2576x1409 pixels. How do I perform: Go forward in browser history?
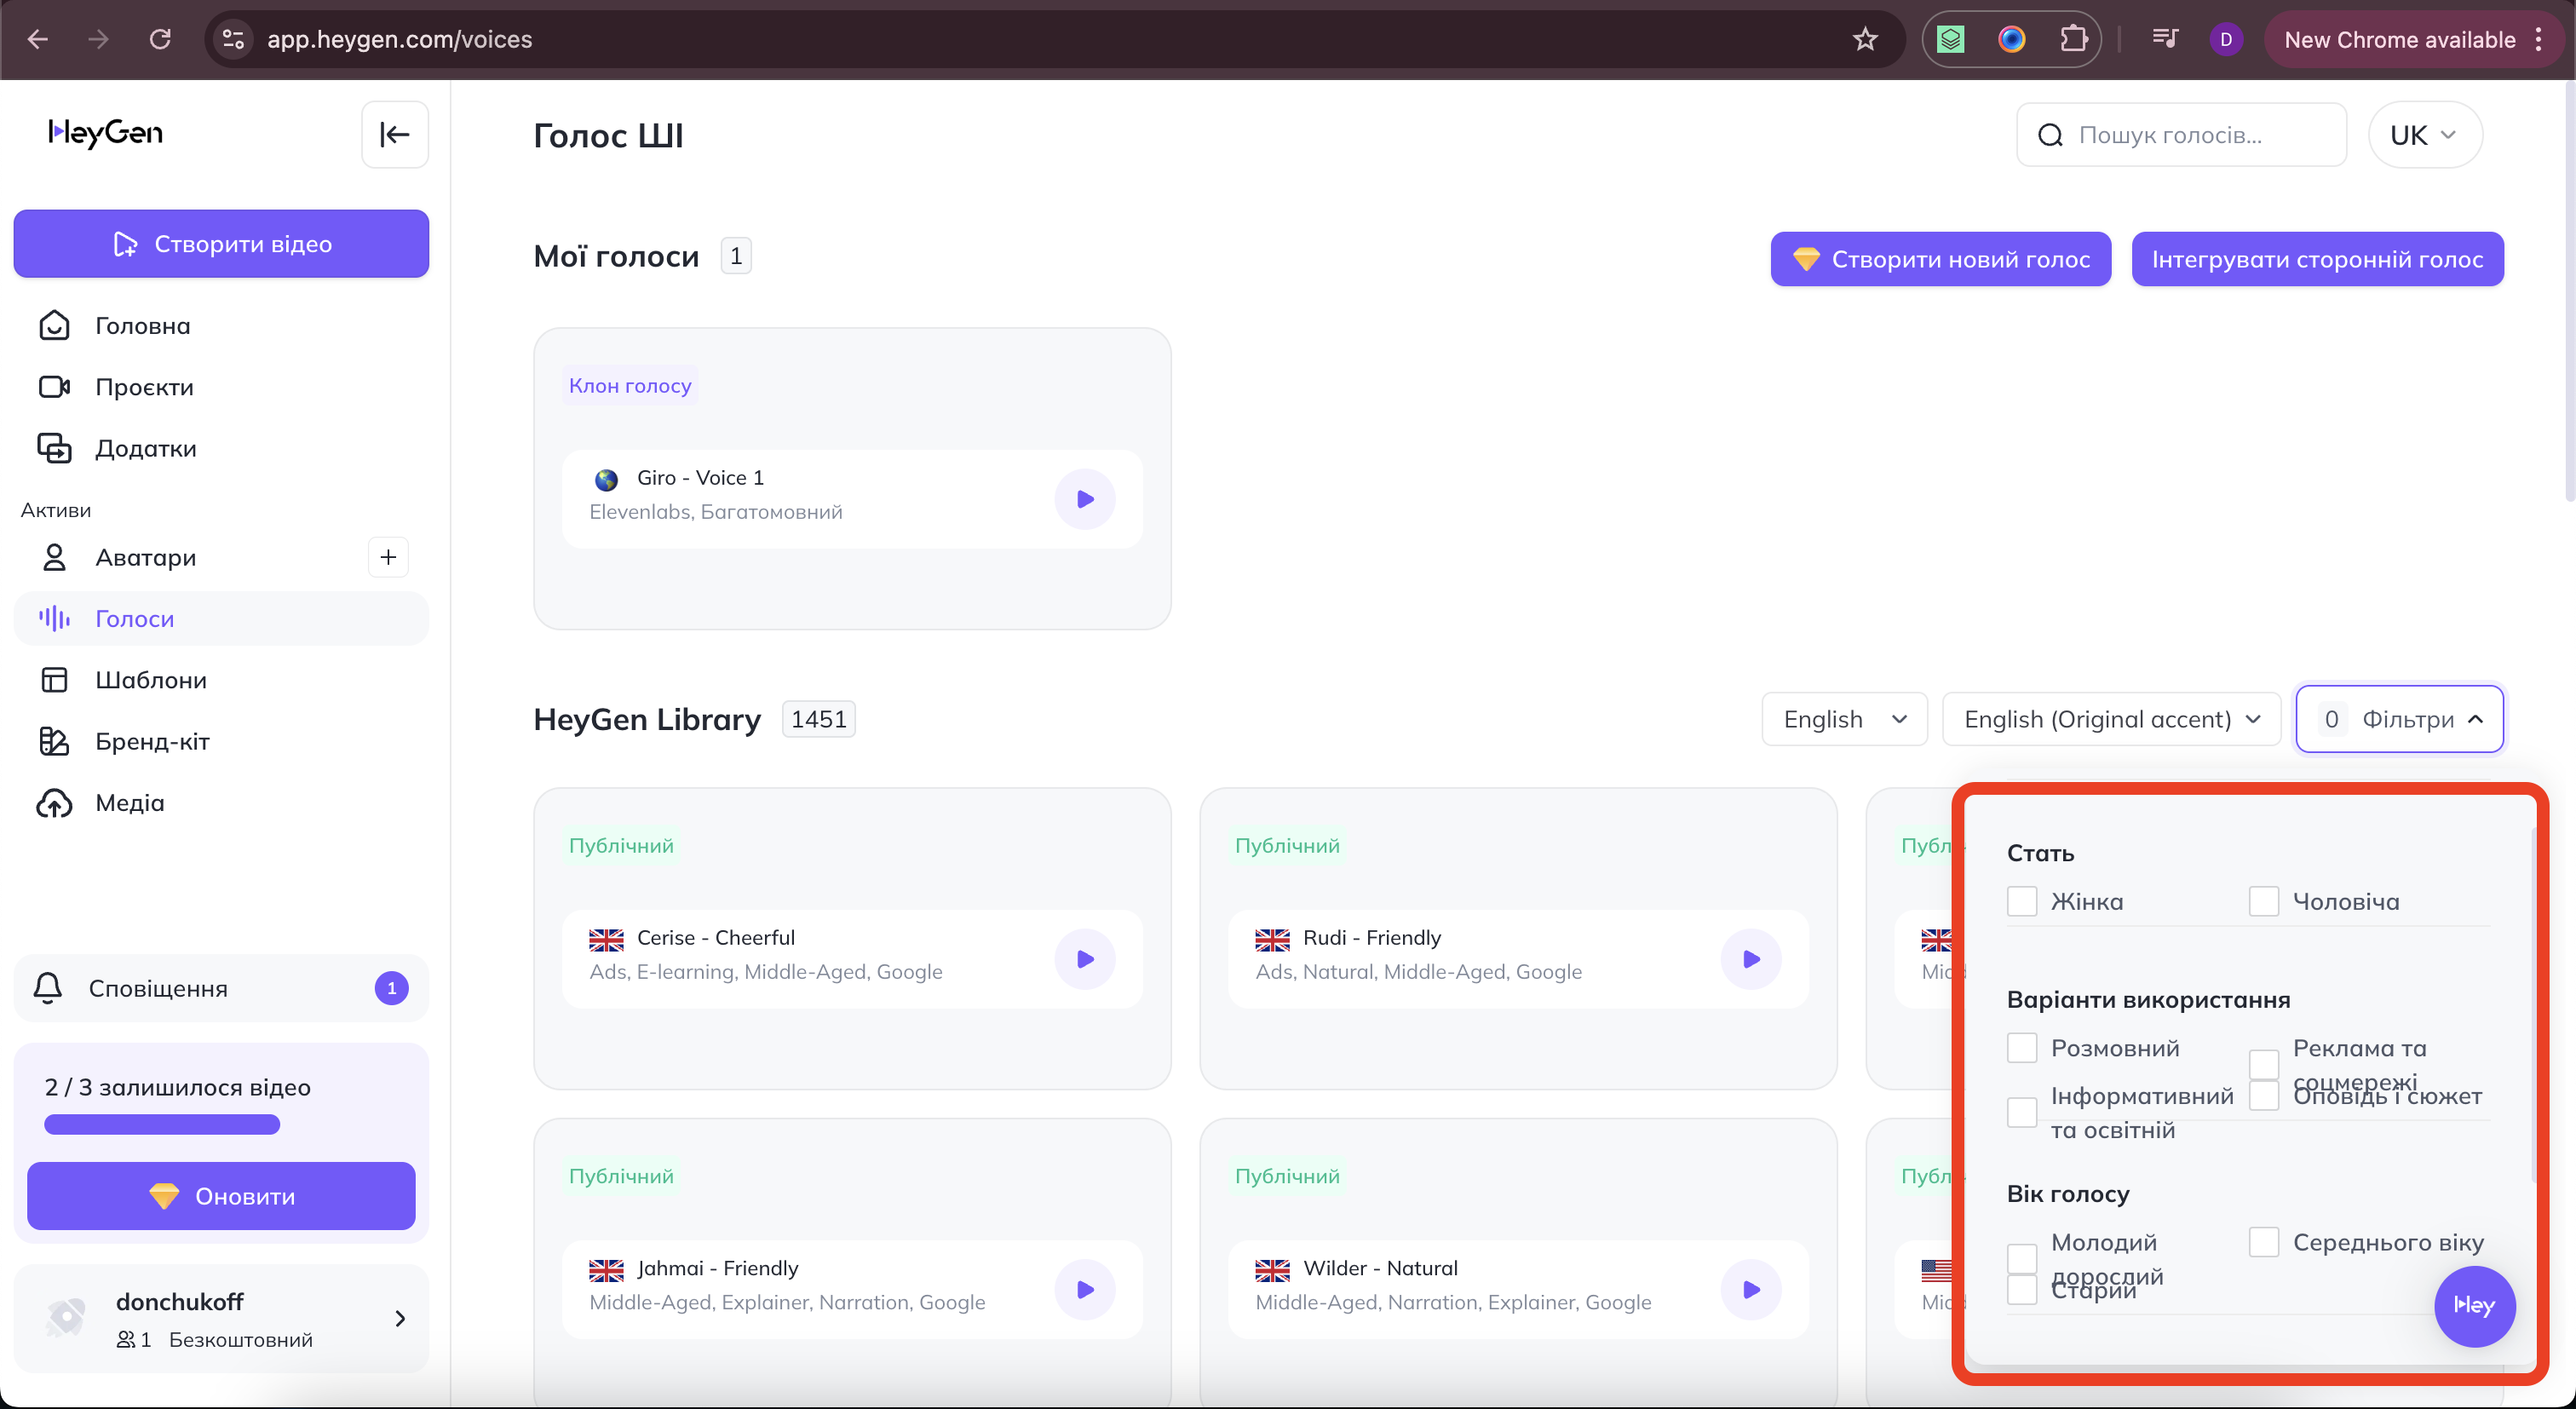click(98, 39)
